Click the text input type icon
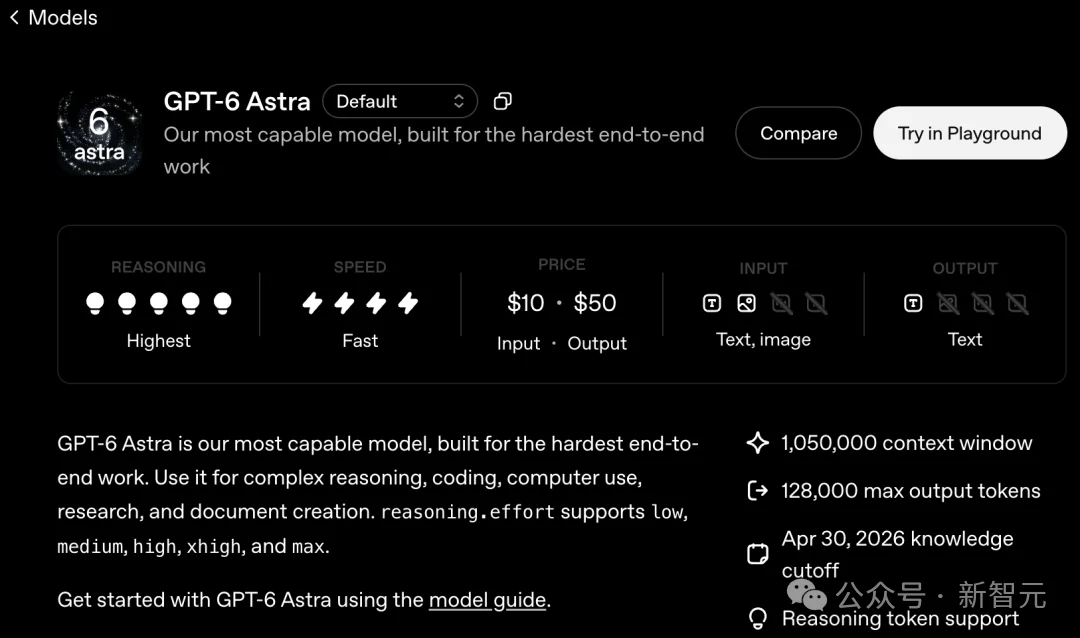The width and height of the screenshot is (1080, 638). click(712, 303)
